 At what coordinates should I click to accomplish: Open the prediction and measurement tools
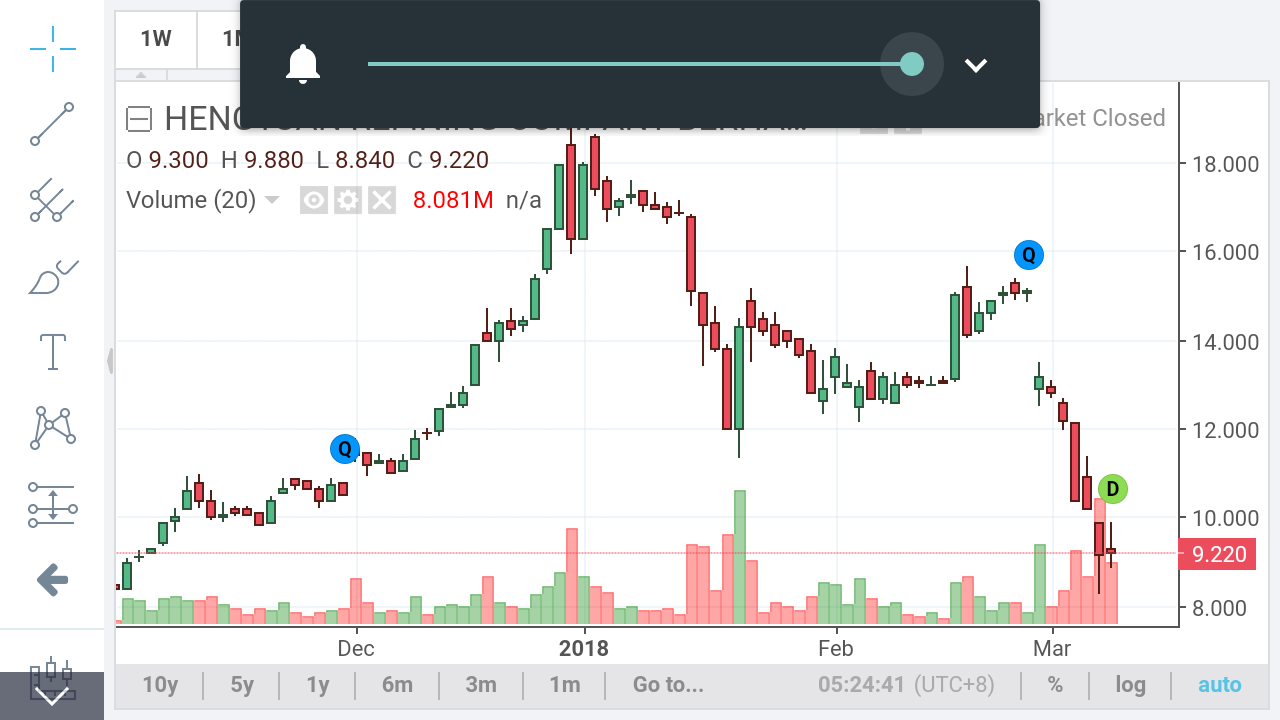pyautogui.click(x=52, y=504)
